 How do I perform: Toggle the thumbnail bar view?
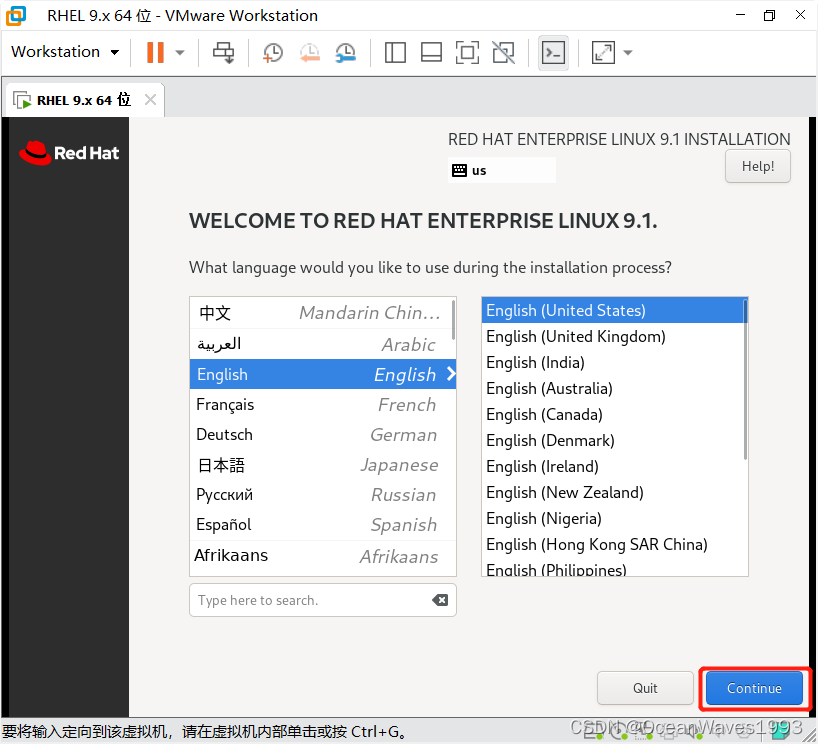pos(431,52)
